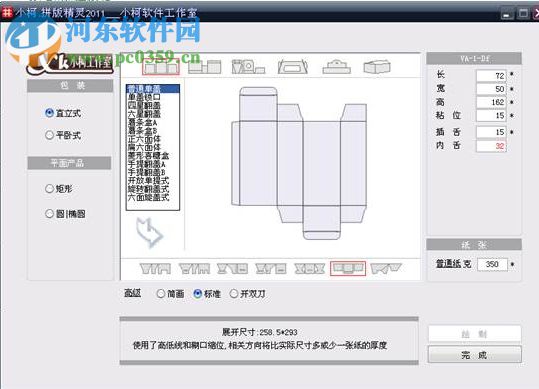Select 手提翻盖A in the box type list
The width and height of the screenshot is (539, 389).
coord(153,164)
